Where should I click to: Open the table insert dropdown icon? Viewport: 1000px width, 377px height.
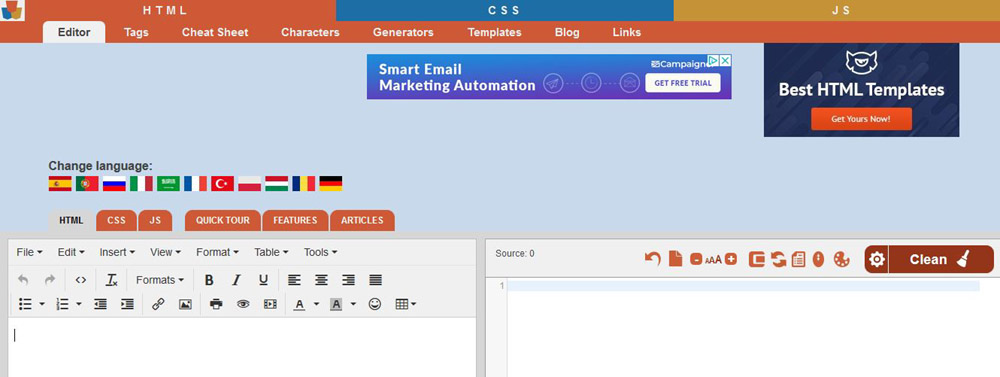pos(406,304)
